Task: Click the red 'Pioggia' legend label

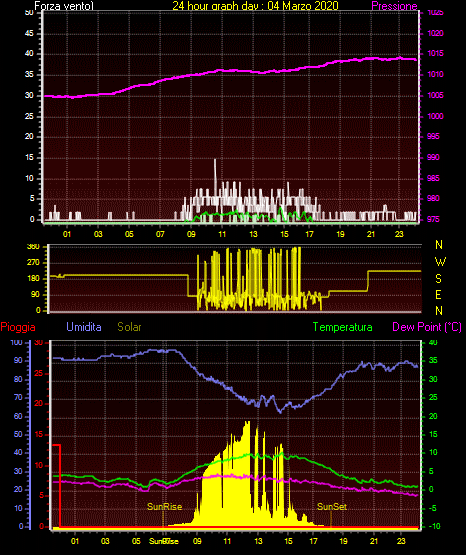Action: [18, 327]
